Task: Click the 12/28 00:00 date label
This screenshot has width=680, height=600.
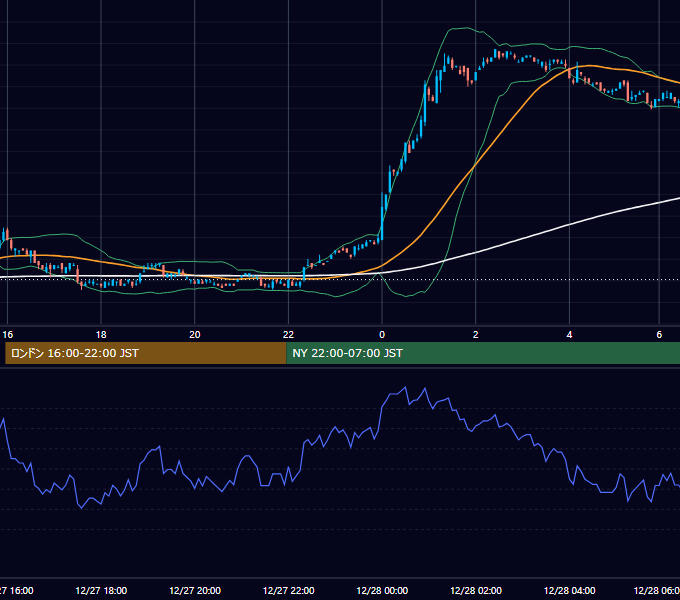Action: pos(382,590)
